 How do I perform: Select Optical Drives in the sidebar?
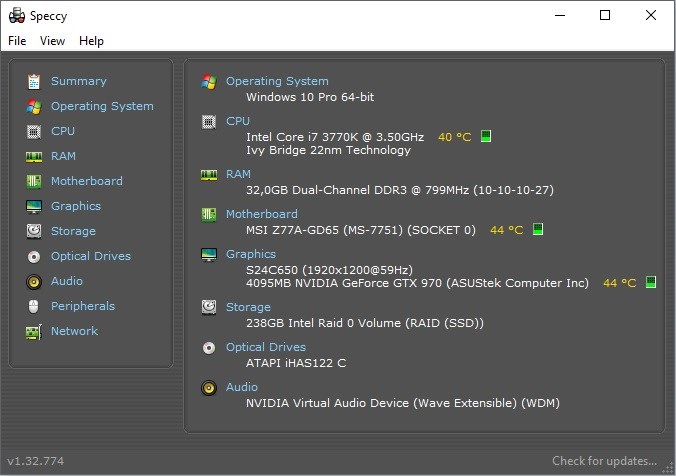91,256
